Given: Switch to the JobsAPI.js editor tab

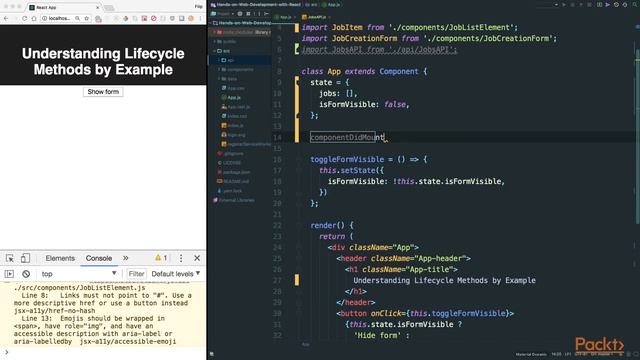Looking at the screenshot, I should [316, 17].
